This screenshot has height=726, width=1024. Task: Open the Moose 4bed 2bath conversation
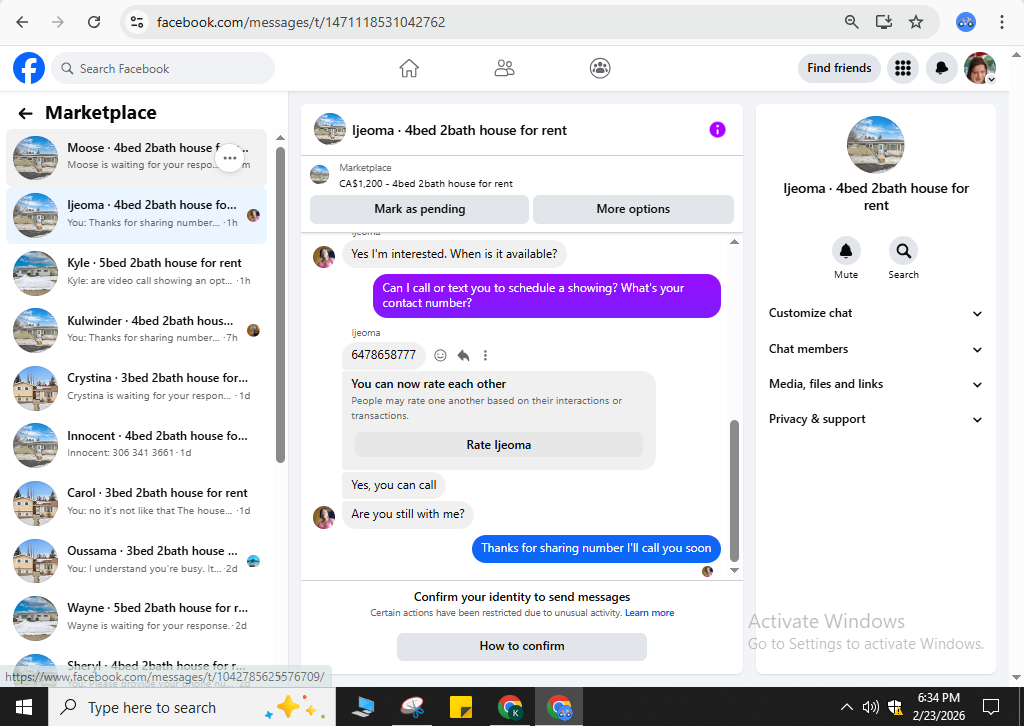136,157
